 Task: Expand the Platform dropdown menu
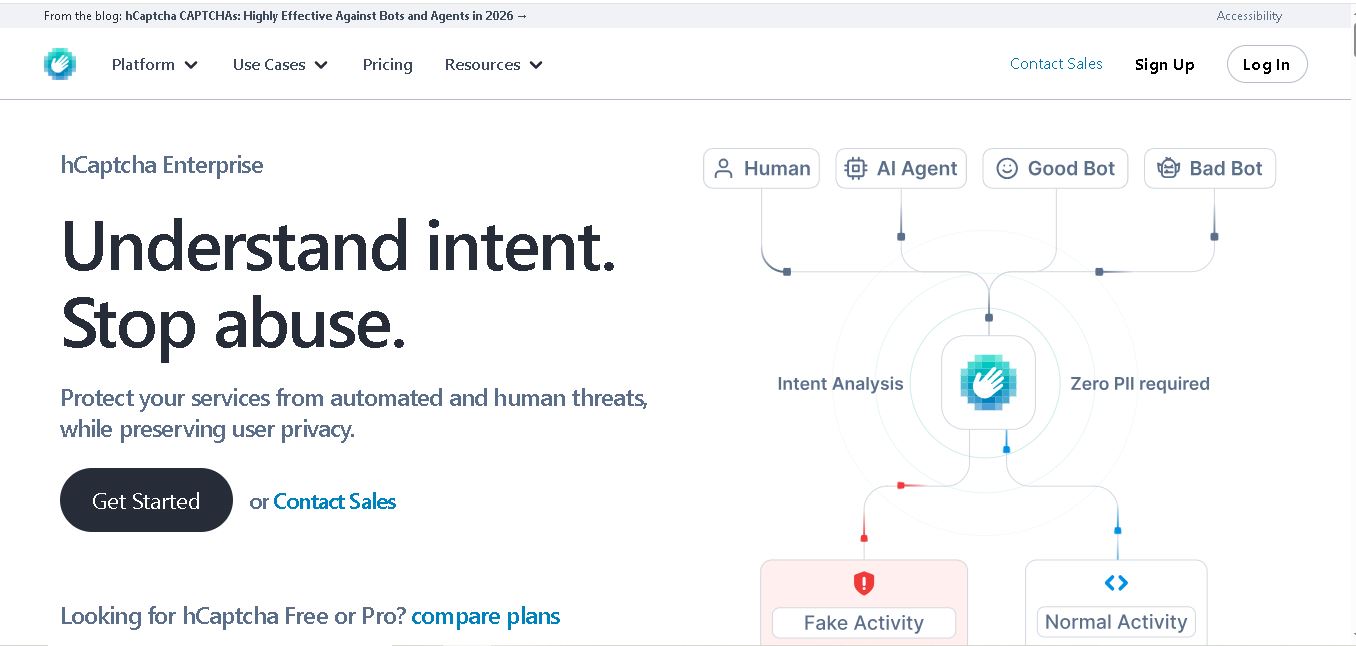[x=155, y=64]
